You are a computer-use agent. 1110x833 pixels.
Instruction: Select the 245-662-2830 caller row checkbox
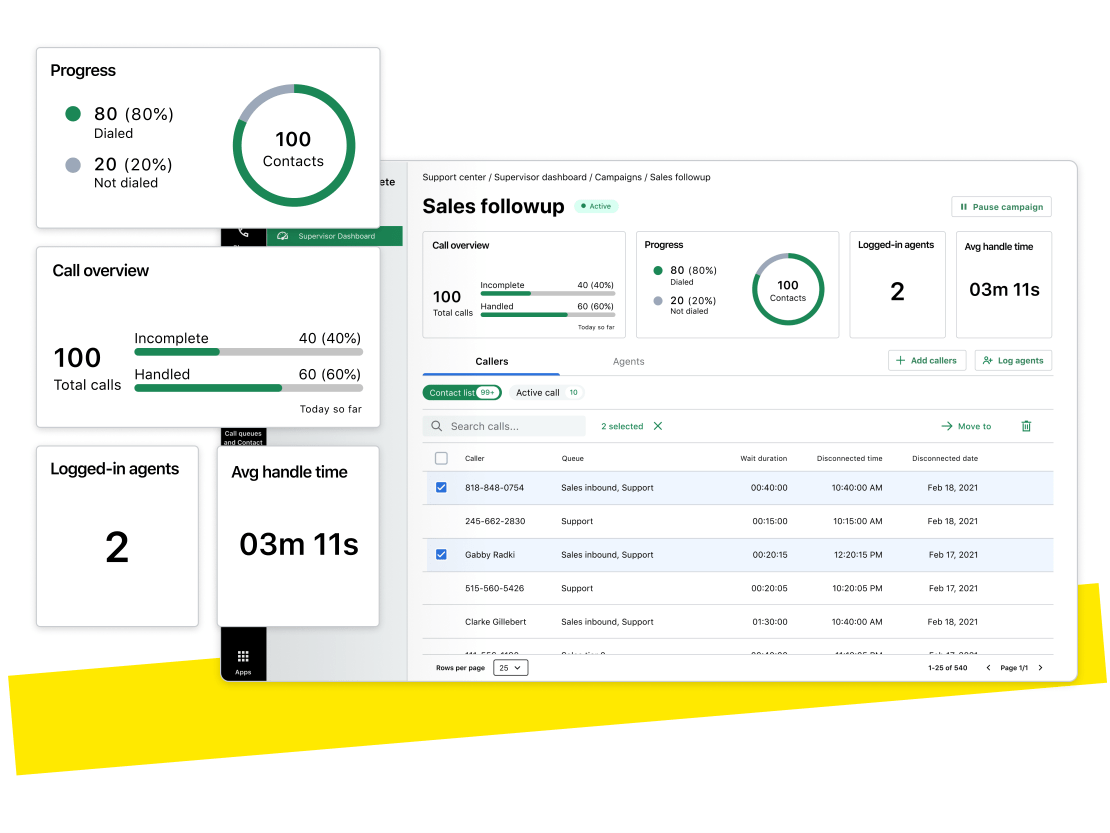[x=442, y=520]
